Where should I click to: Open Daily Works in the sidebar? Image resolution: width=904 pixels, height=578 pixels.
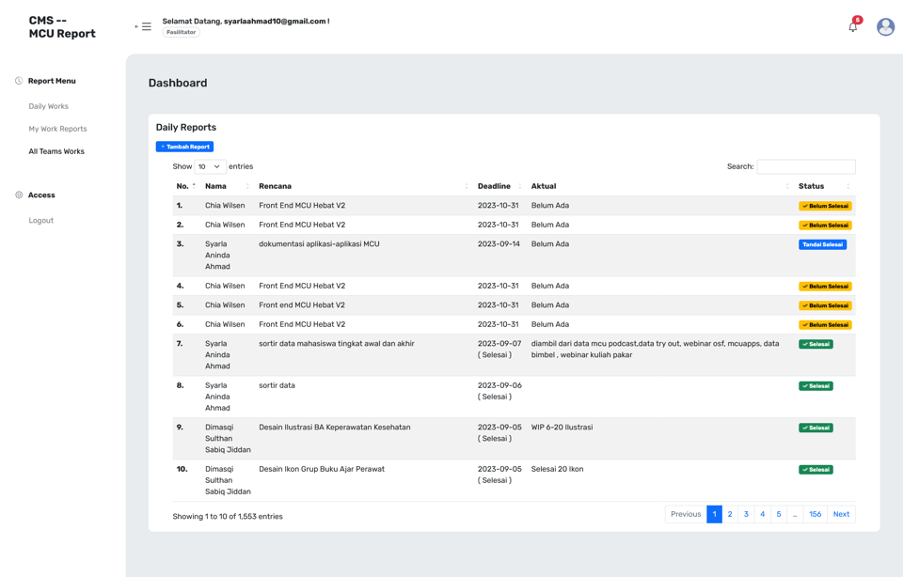(x=48, y=106)
